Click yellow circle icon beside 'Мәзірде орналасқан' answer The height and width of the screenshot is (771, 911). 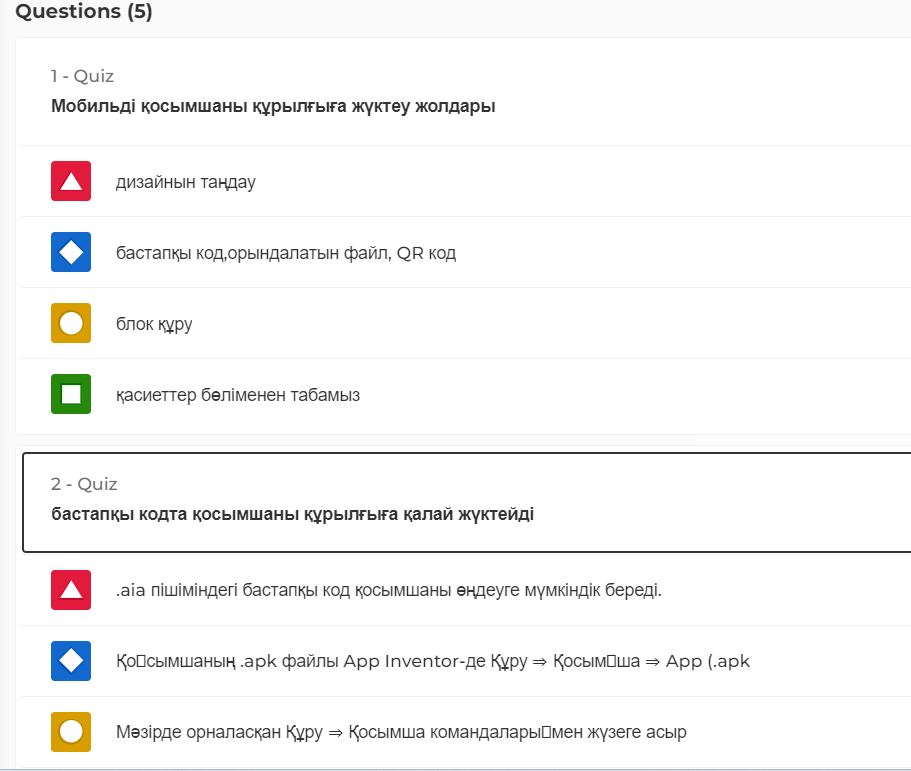pyautogui.click(x=71, y=732)
